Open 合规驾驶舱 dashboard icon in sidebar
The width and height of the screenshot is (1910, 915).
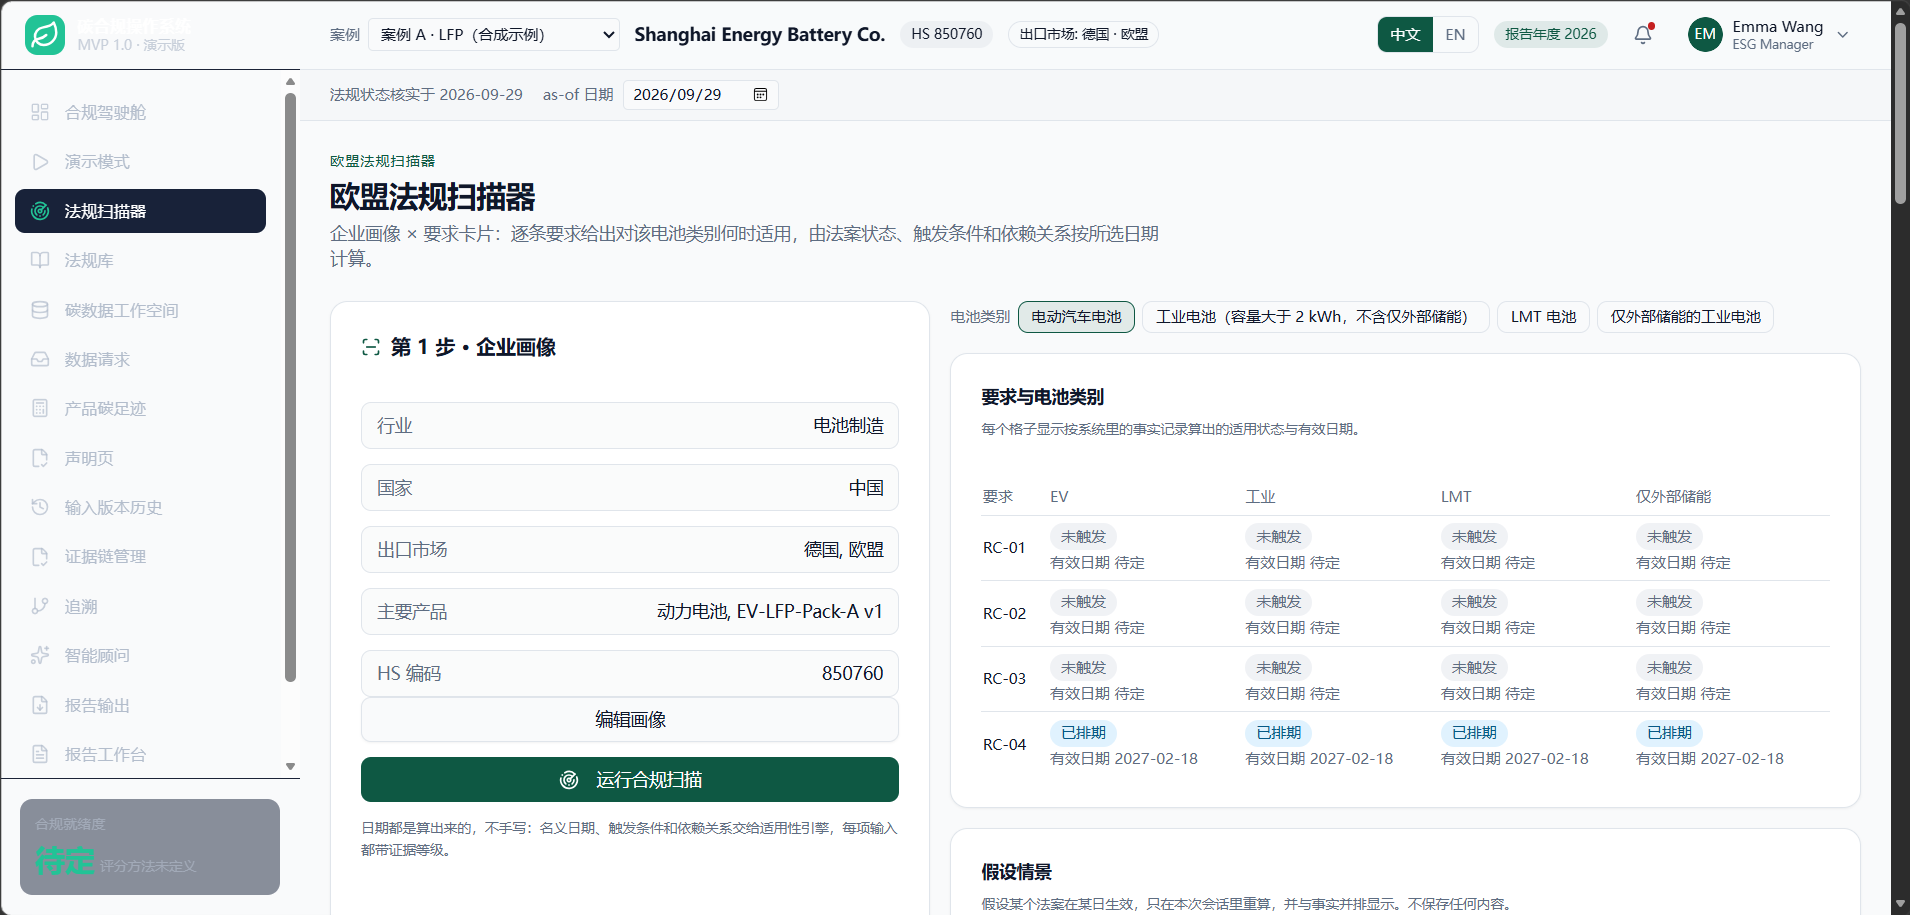tap(40, 112)
